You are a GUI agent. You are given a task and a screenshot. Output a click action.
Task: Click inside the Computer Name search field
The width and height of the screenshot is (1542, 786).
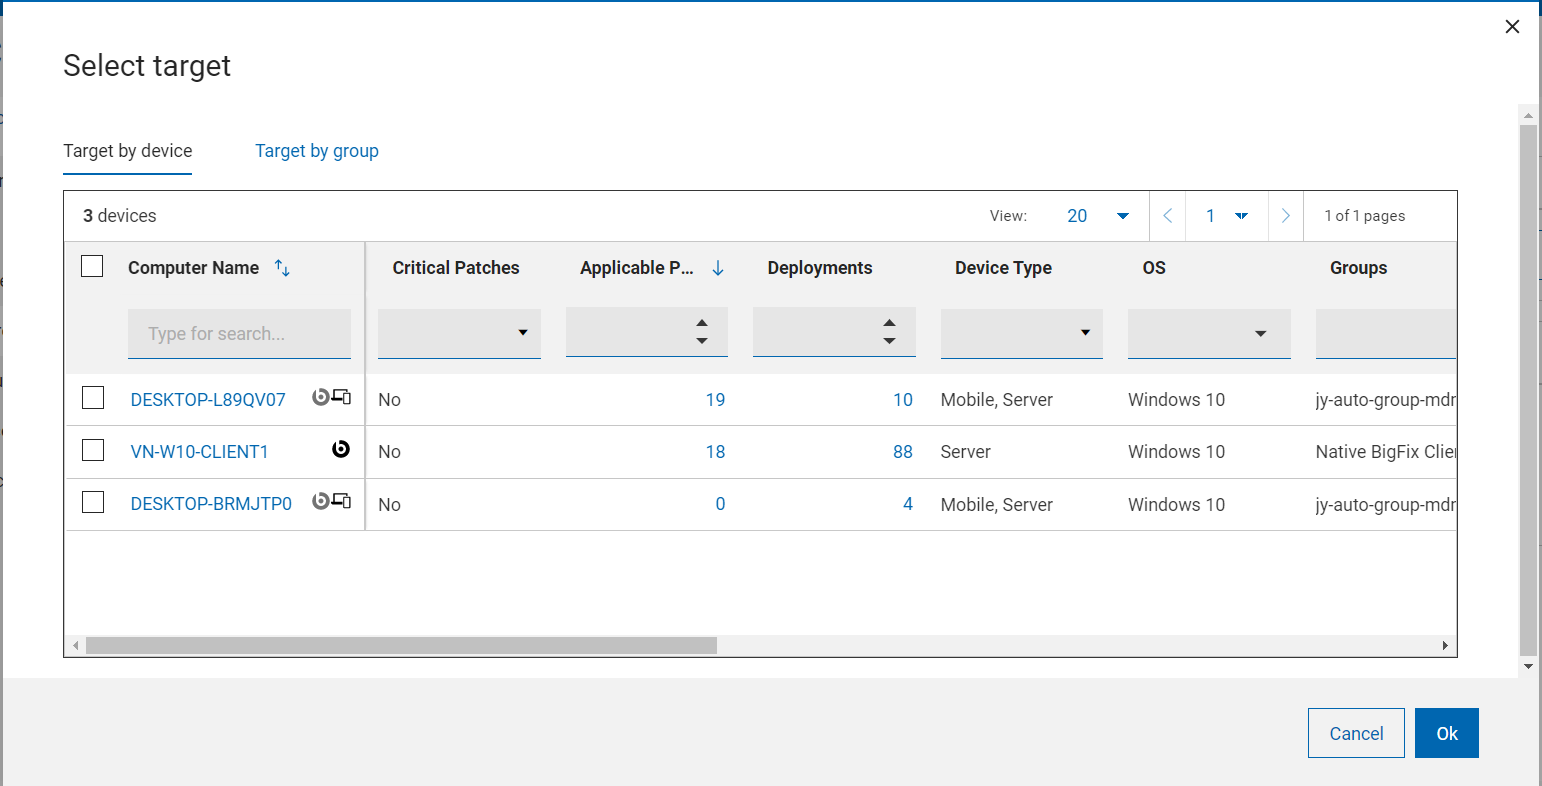click(239, 332)
